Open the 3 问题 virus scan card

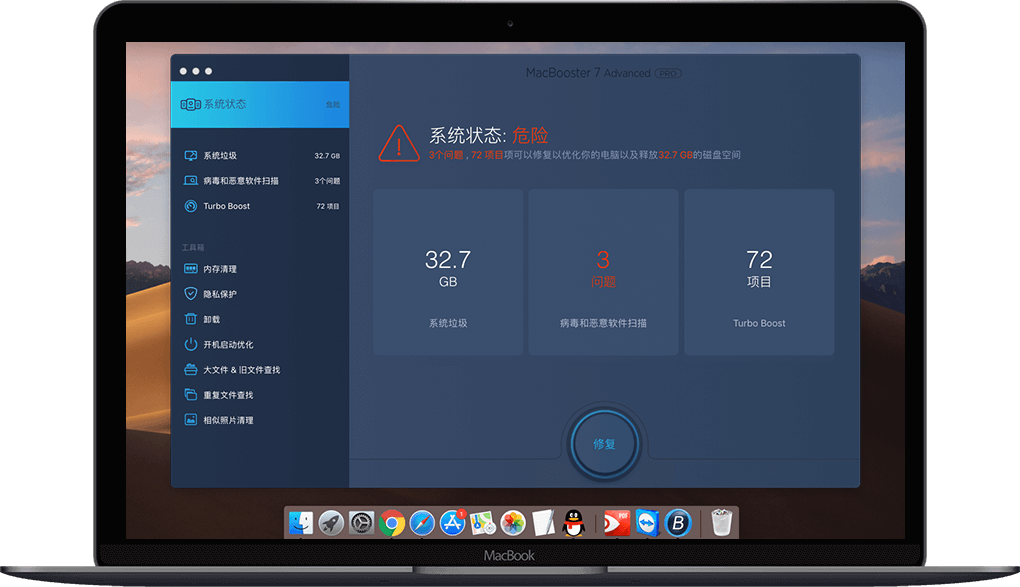[x=603, y=272]
